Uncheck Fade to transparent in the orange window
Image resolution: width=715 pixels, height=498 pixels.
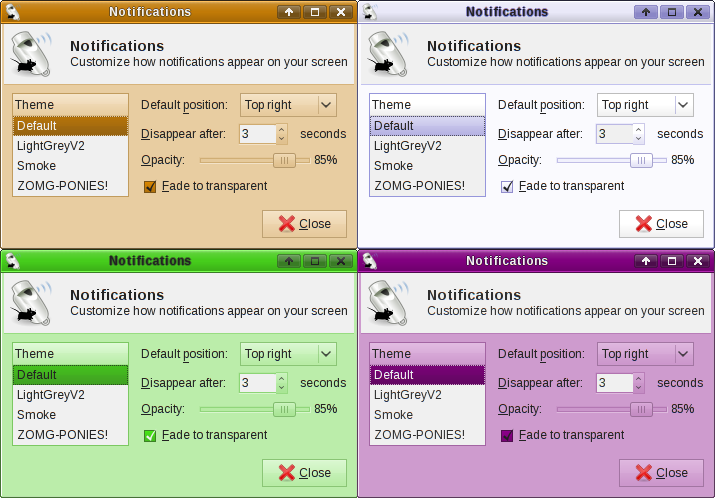[x=150, y=187]
